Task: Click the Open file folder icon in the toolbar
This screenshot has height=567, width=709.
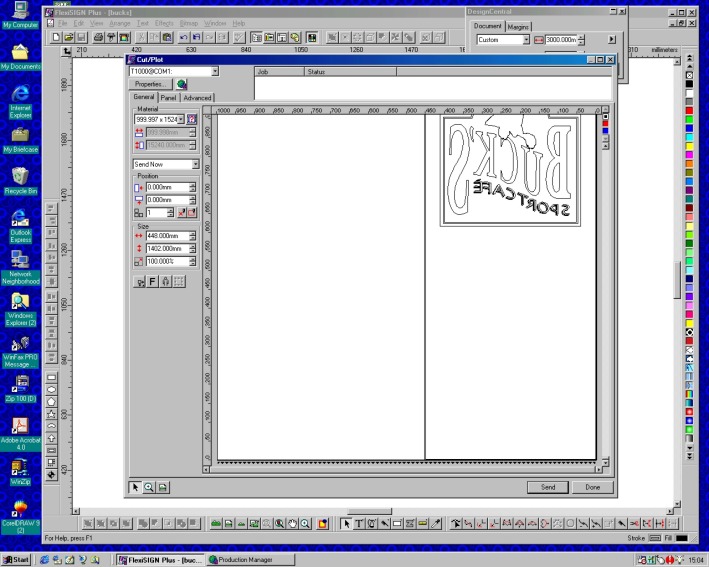Action: [69, 38]
